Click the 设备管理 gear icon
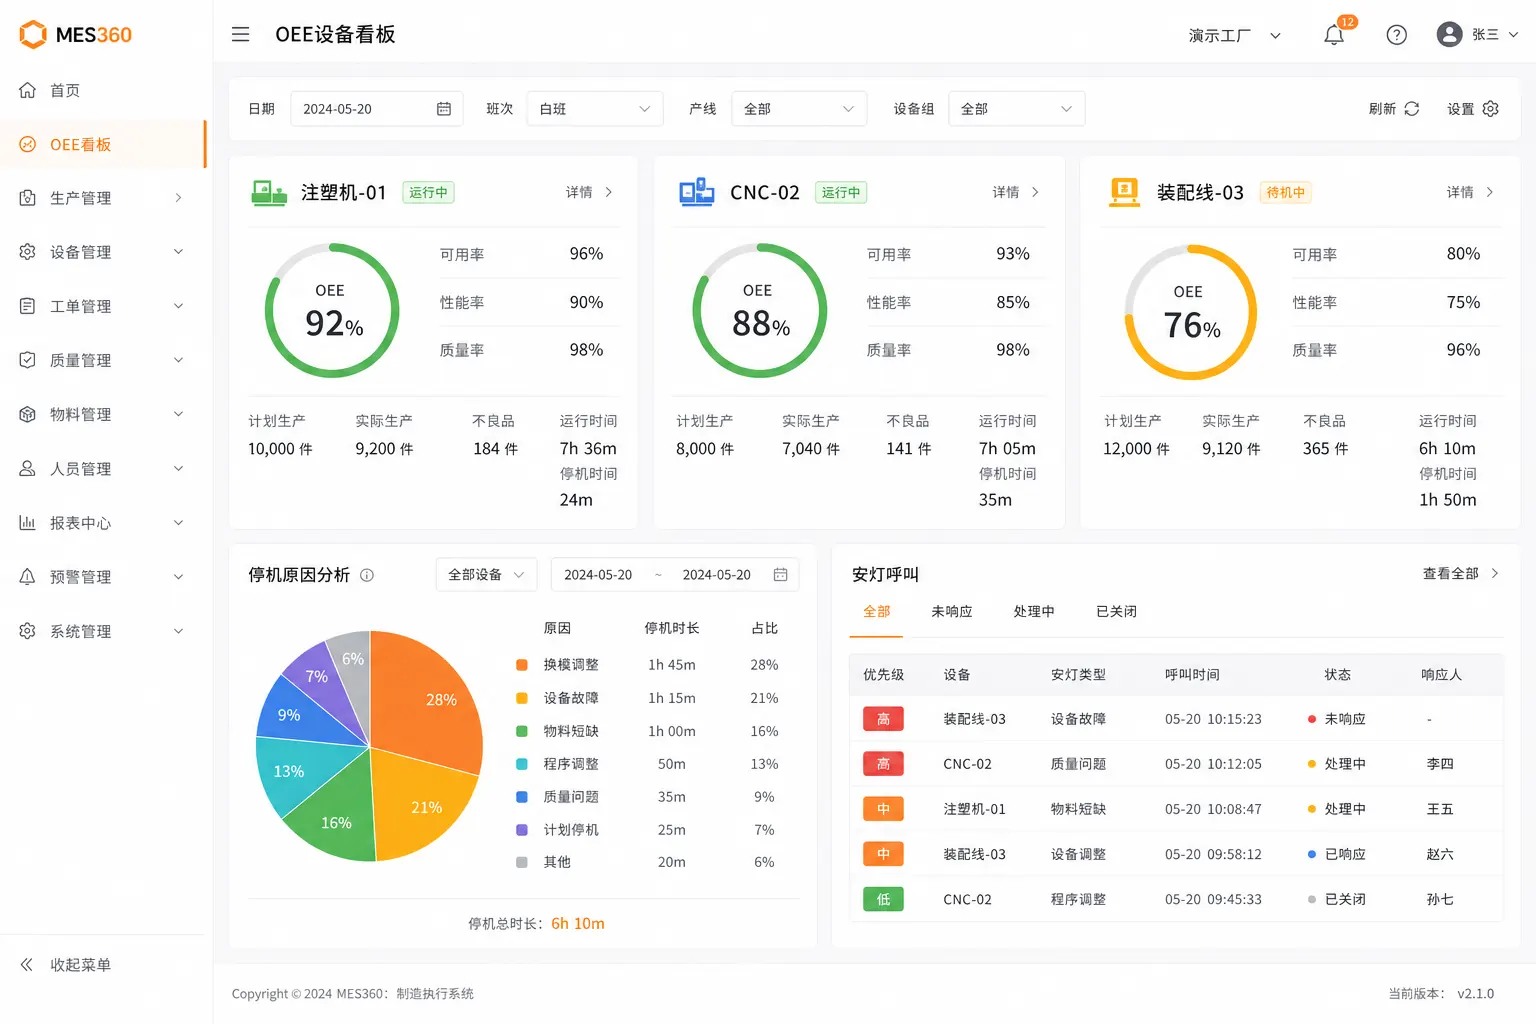Image resolution: width=1536 pixels, height=1024 pixels. (x=28, y=252)
